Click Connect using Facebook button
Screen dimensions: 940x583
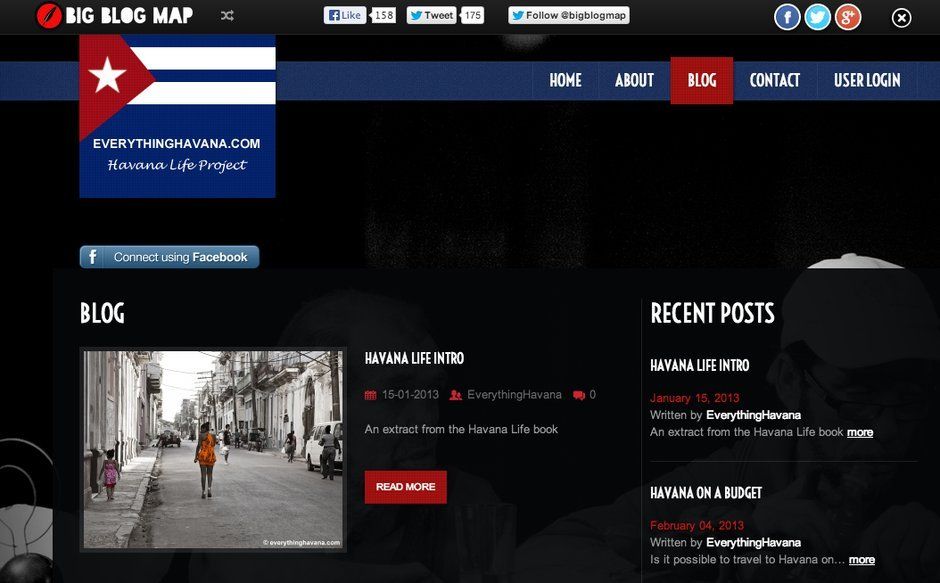coord(170,257)
